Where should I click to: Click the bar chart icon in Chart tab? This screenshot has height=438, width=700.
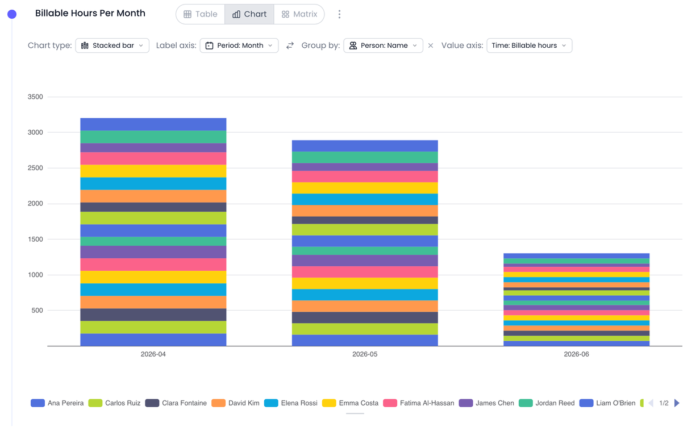(236, 14)
